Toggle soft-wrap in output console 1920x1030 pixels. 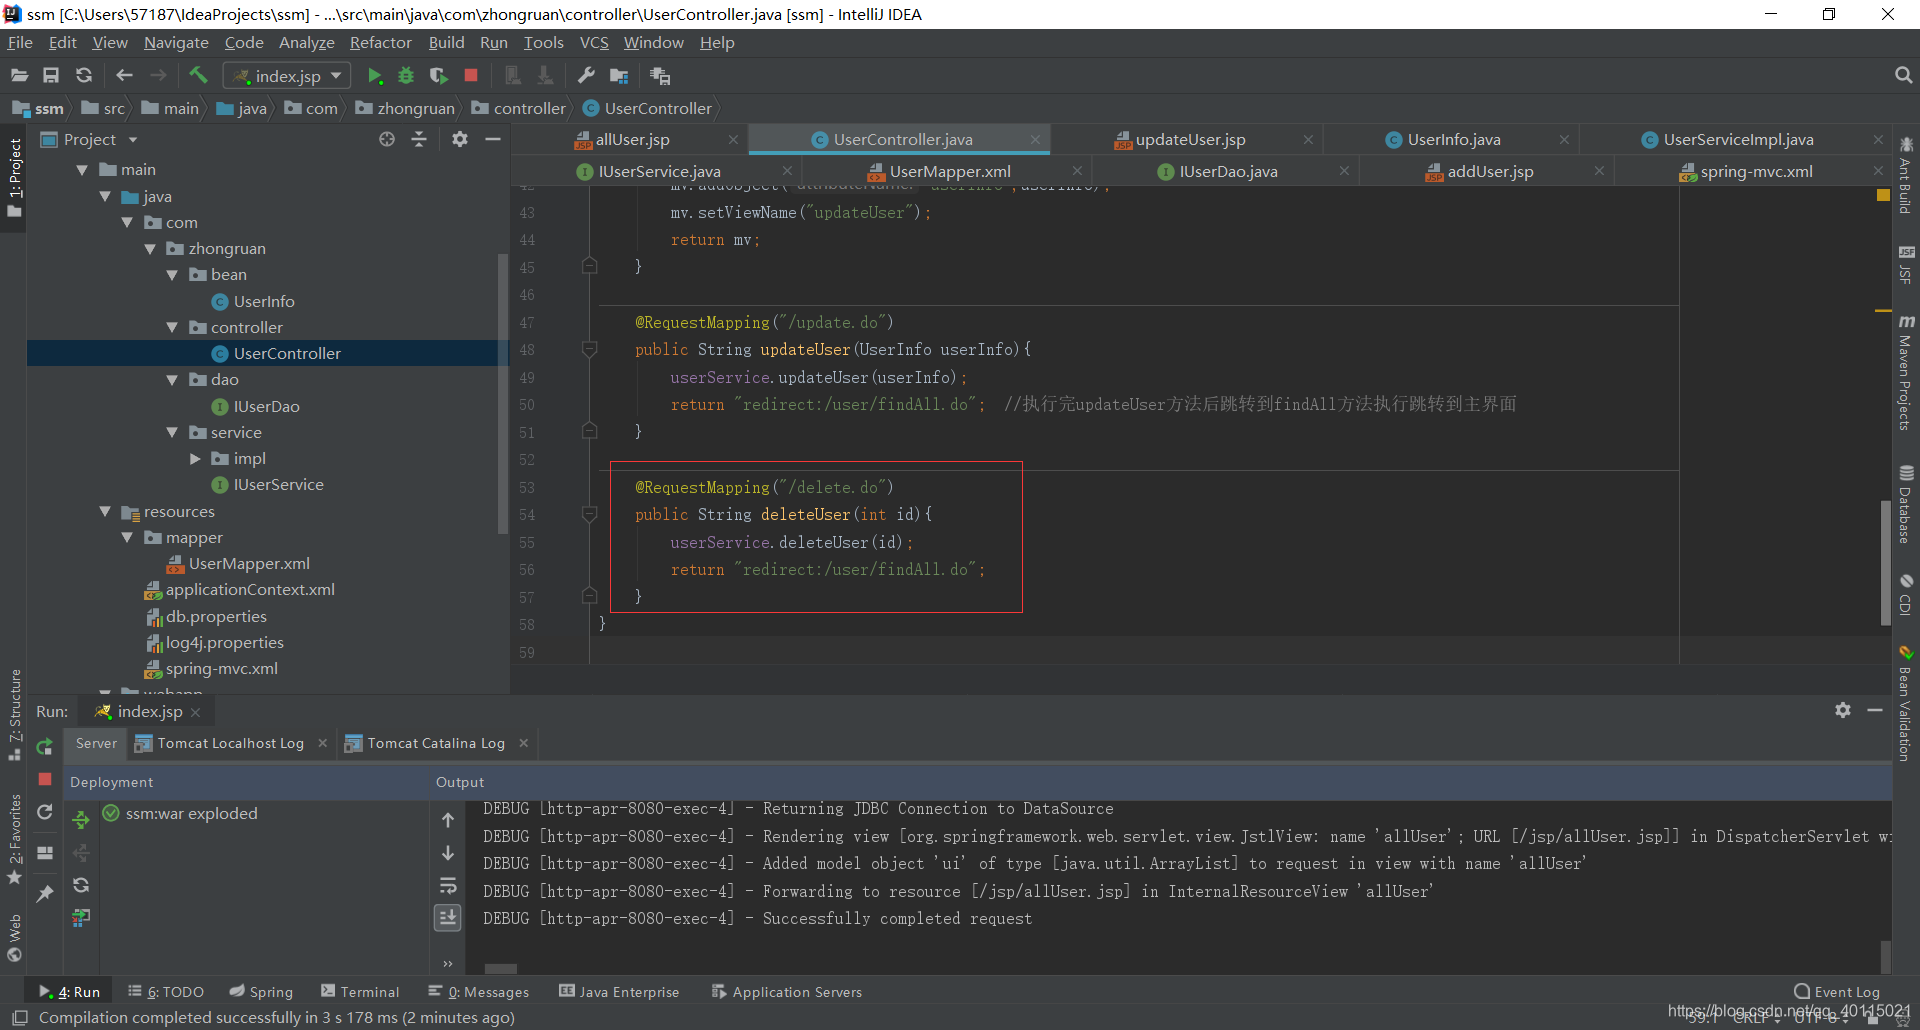tap(448, 886)
